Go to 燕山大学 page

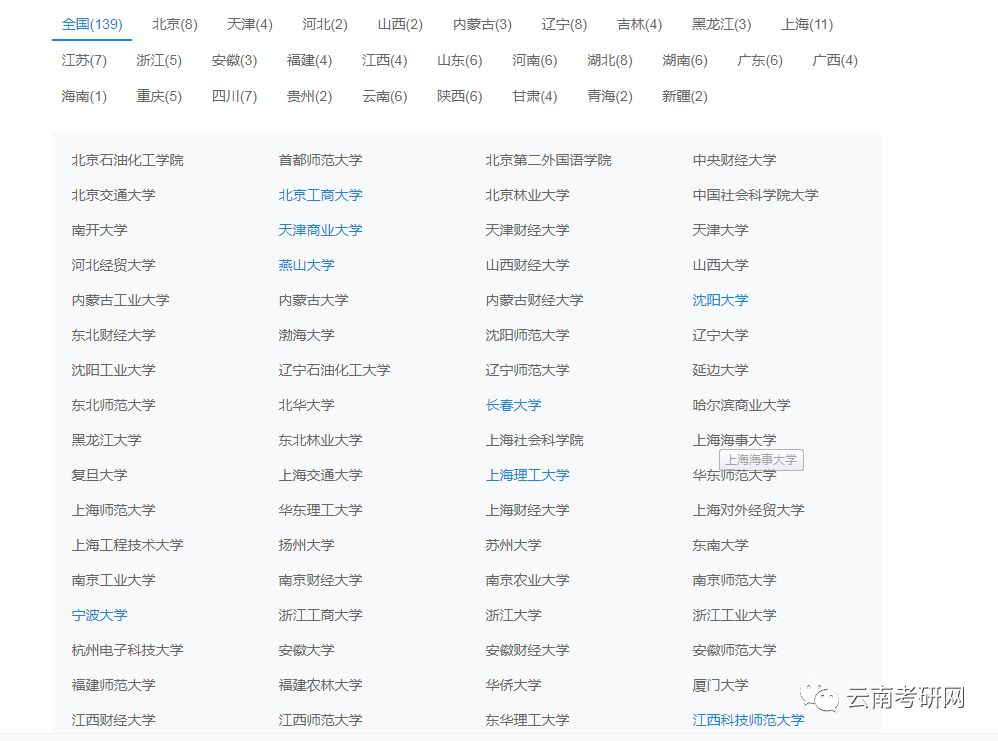tap(306, 265)
